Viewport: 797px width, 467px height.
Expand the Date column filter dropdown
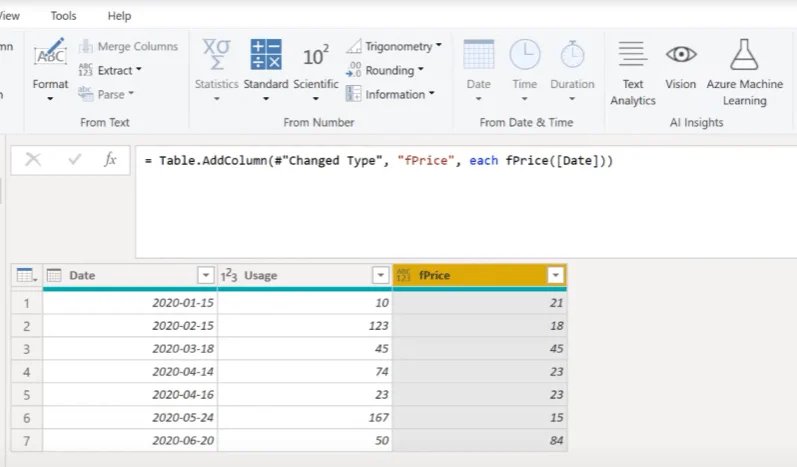205,275
